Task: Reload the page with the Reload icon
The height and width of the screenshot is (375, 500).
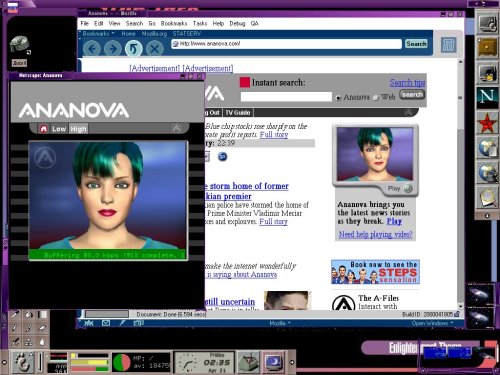Action: (133, 49)
